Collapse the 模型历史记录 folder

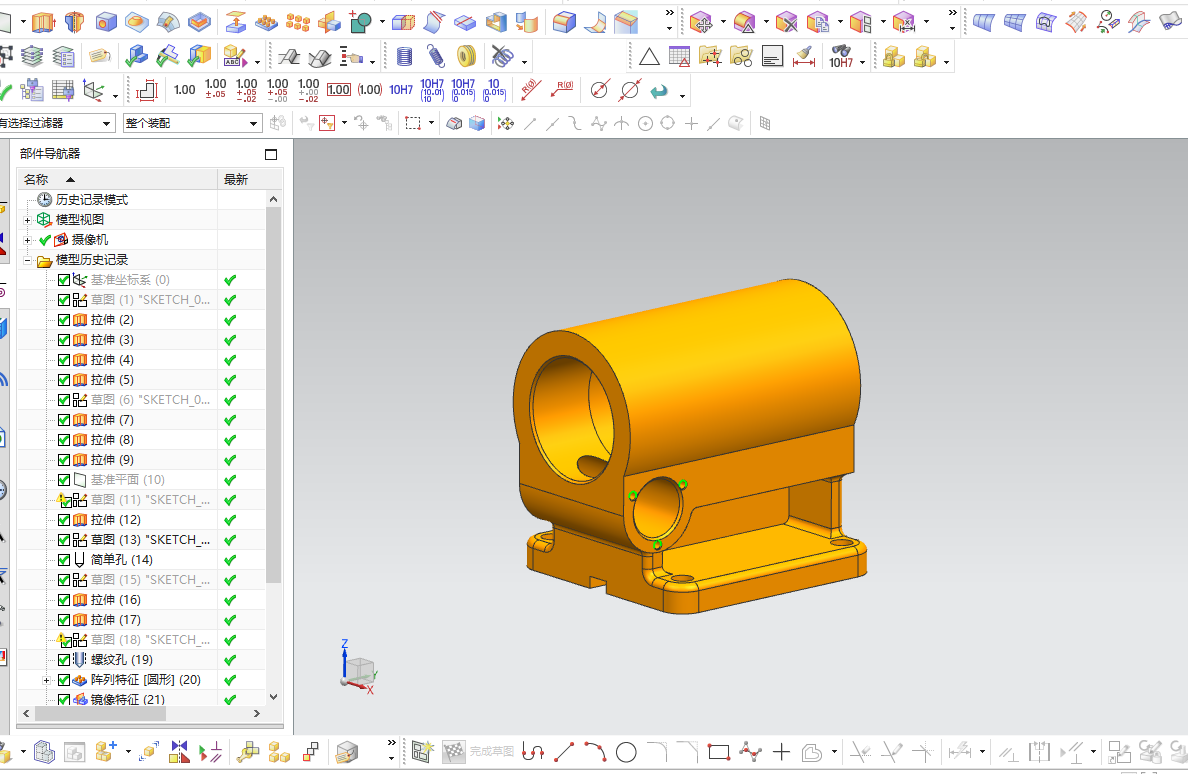point(27,260)
